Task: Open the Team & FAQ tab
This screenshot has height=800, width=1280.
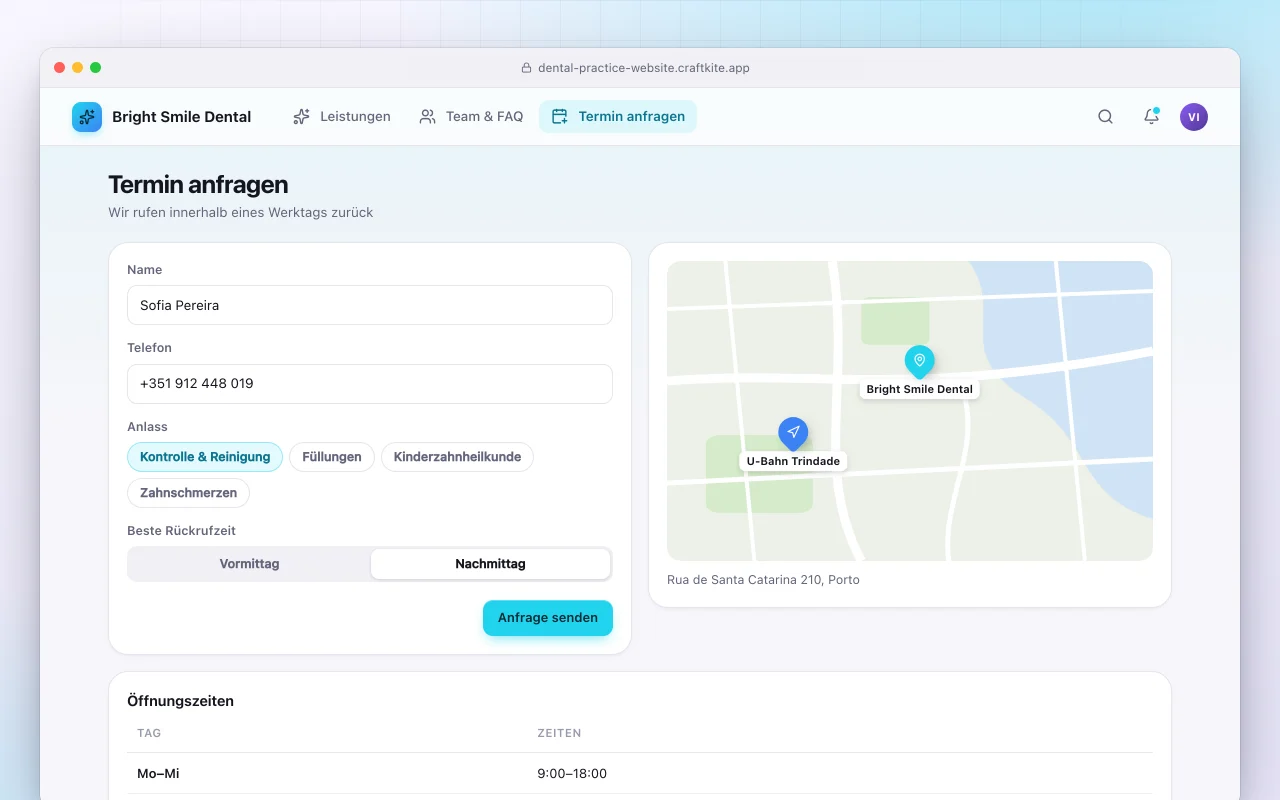Action: tap(471, 117)
